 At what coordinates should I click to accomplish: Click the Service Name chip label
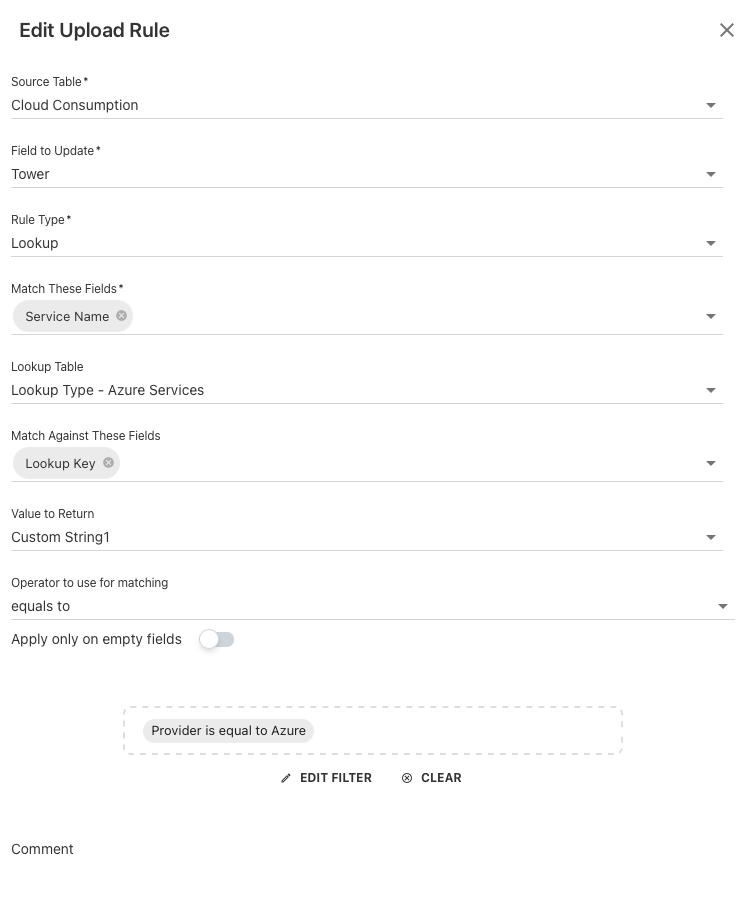tap(67, 316)
